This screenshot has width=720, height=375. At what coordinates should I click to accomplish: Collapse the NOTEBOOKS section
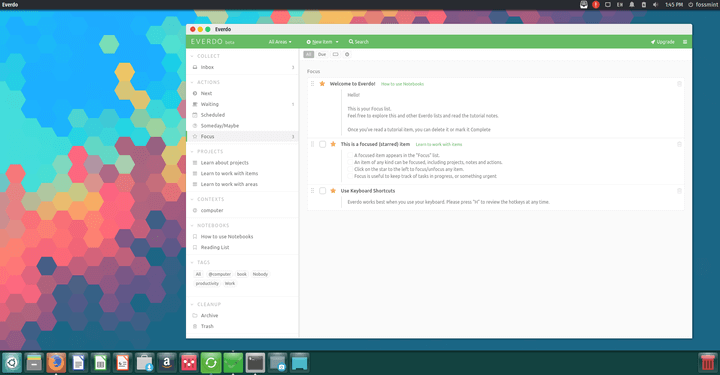point(192,225)
